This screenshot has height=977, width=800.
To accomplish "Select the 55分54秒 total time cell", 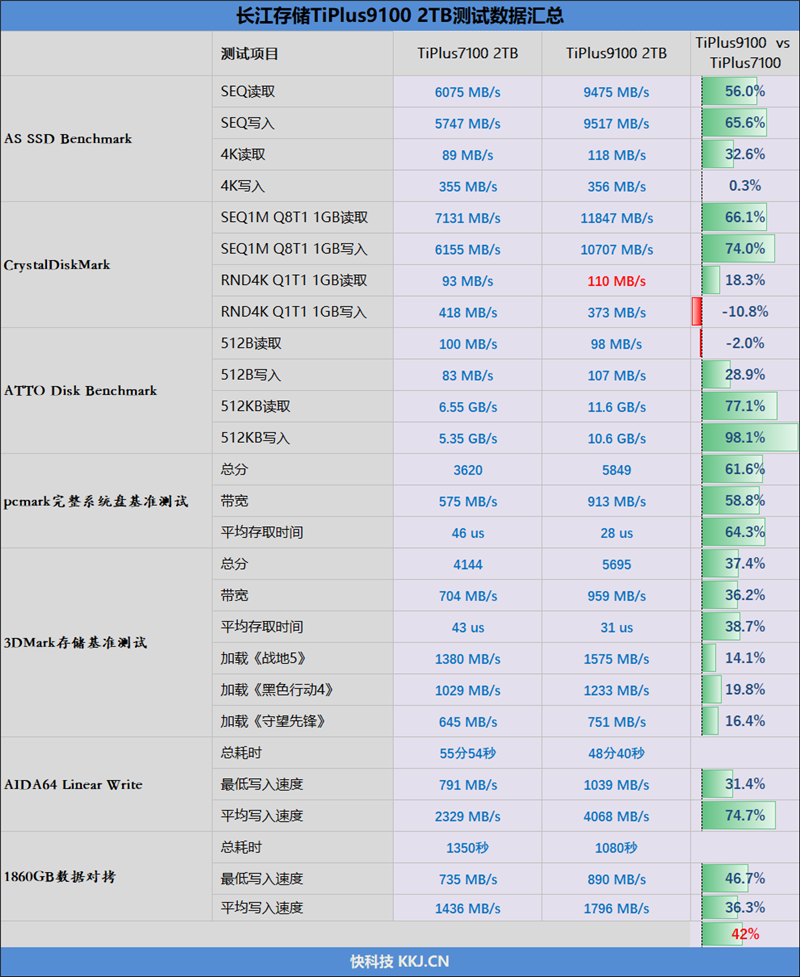I will coord(468,753).
